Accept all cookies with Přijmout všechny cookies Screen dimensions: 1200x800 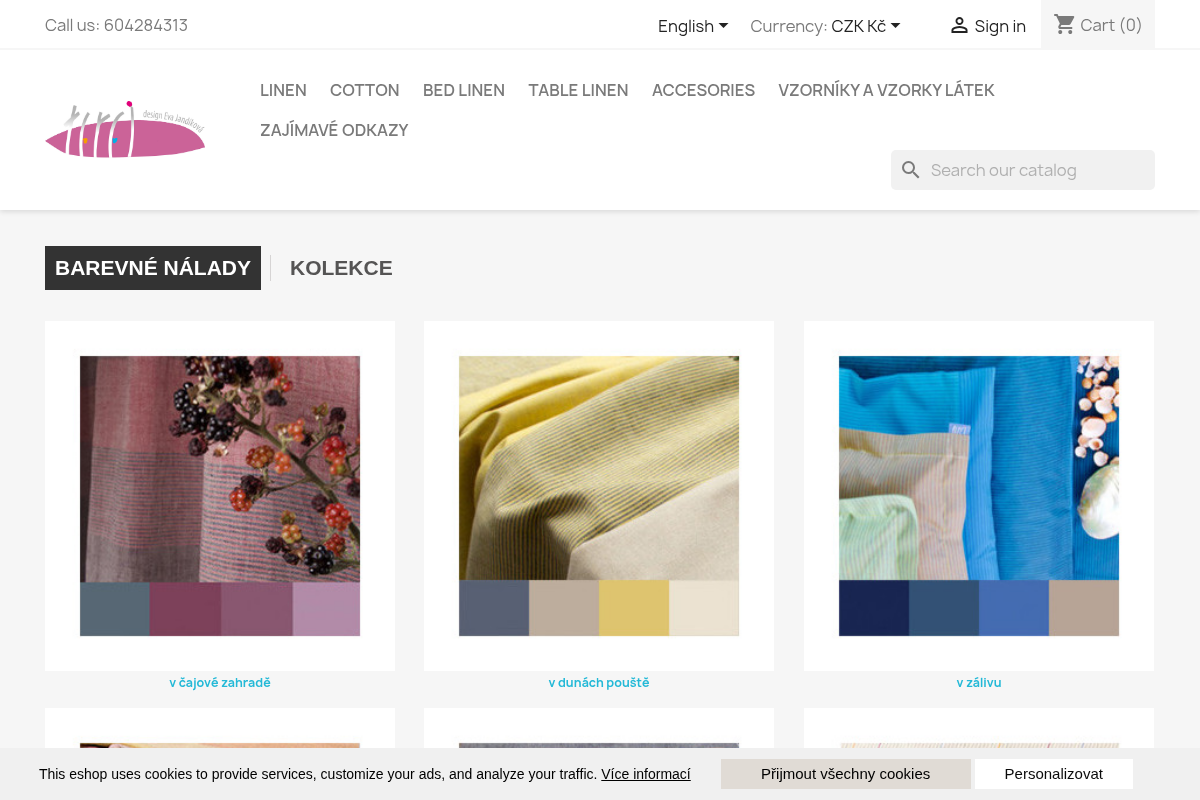(x=846, y=774)
